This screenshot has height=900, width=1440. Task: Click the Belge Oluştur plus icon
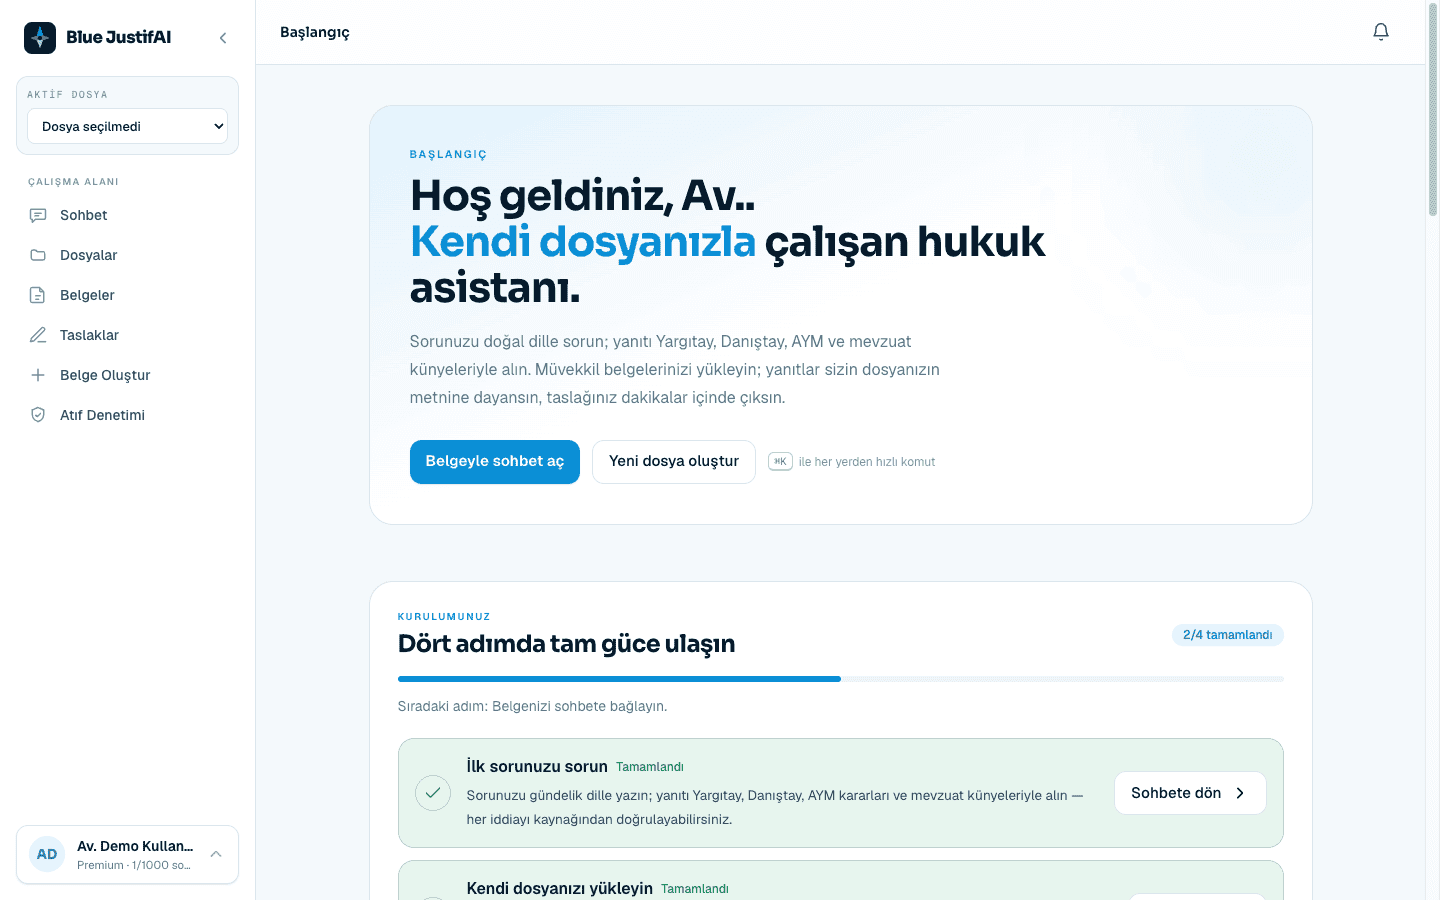click(38, 375)
